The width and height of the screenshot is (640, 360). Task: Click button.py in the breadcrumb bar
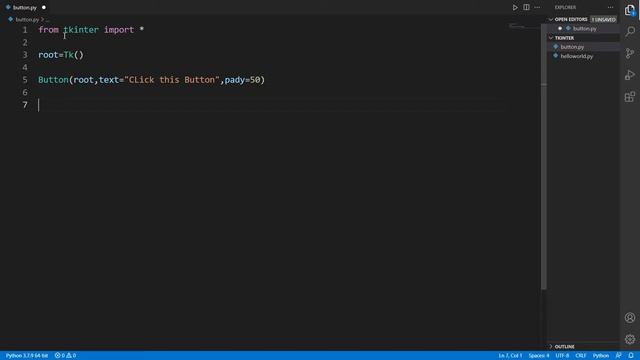[x=27, y=19]
